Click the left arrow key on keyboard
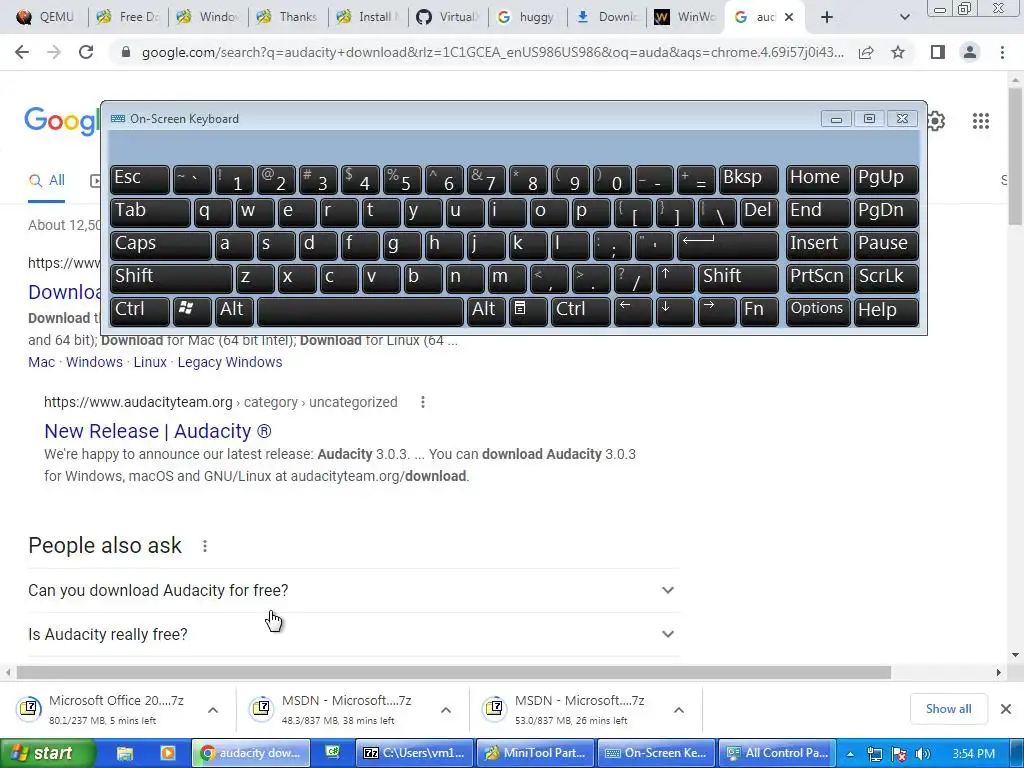Screen dimensions: 1024x768 click(x=633, y=311)
